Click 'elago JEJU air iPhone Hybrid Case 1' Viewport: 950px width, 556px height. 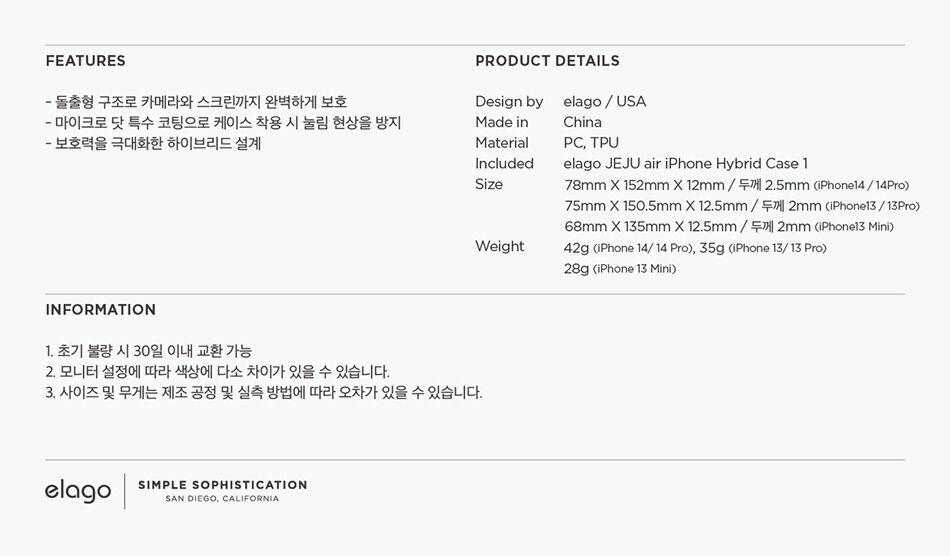coord(685,164)
